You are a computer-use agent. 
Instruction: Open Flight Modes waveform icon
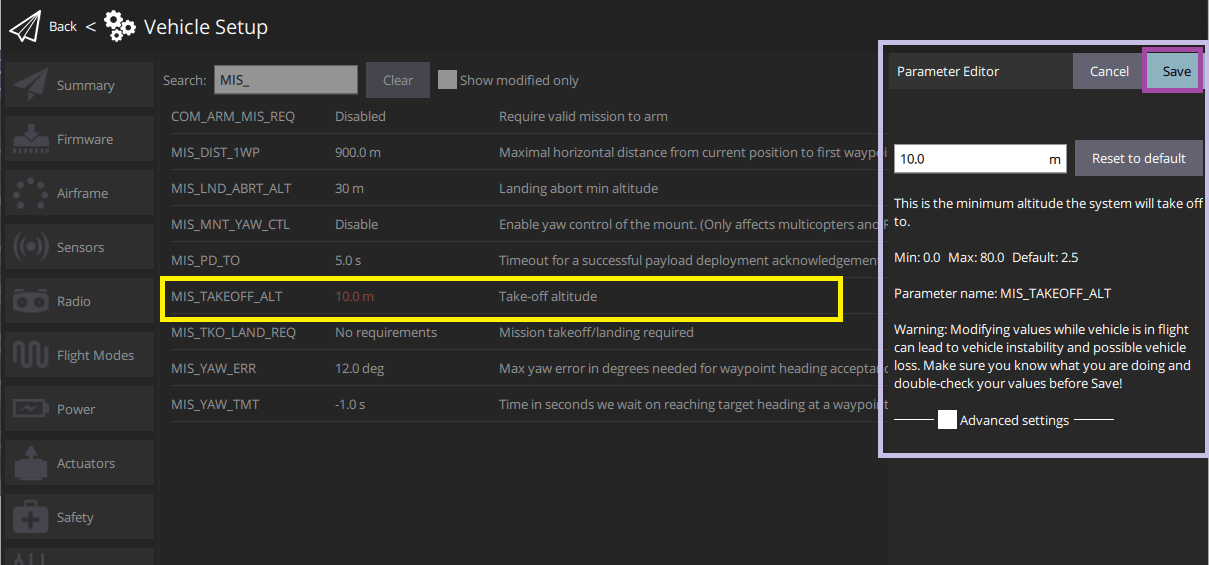[x=31, y=355]
